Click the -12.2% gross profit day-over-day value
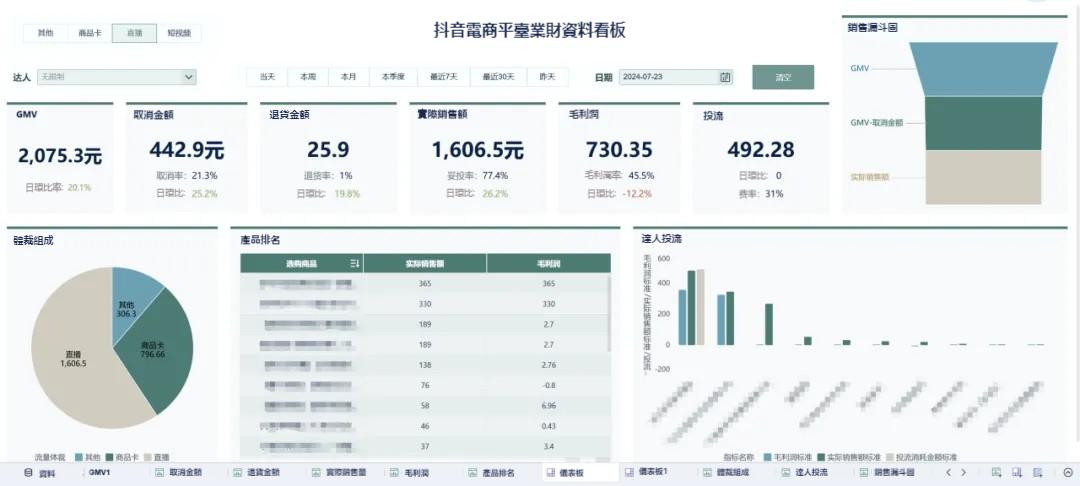1080x486 pixels. tap(637, 194)
